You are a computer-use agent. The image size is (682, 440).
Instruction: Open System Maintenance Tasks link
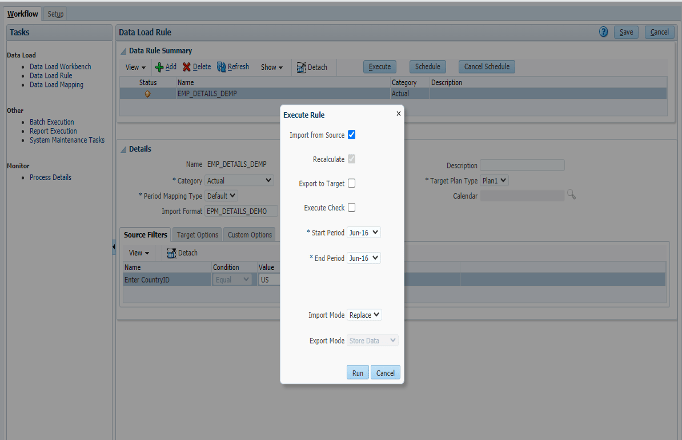[x=67, y=140]
